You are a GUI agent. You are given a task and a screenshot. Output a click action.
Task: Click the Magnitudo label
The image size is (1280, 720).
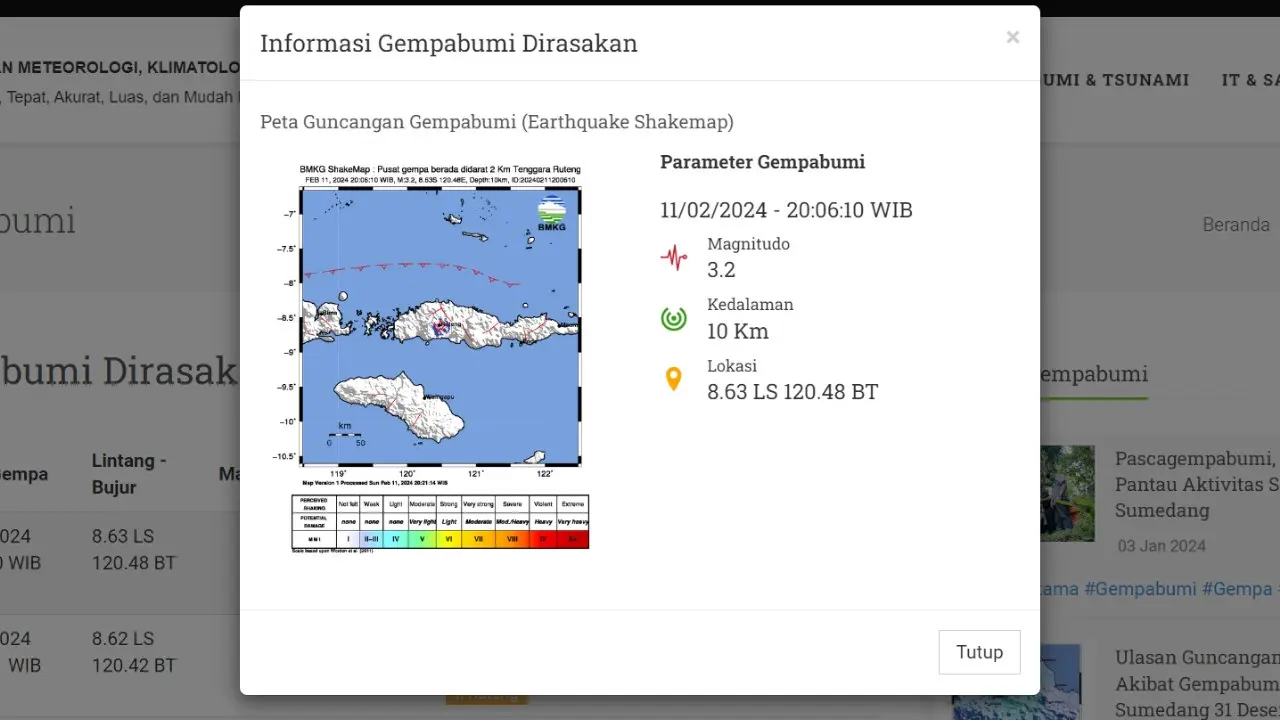tap(748, 244)
